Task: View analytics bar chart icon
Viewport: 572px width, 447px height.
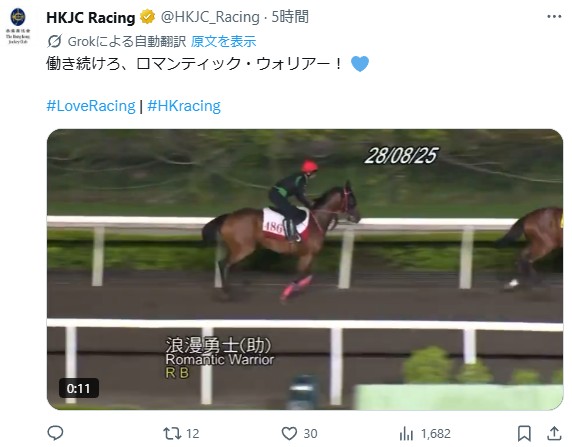Action: 406,433
